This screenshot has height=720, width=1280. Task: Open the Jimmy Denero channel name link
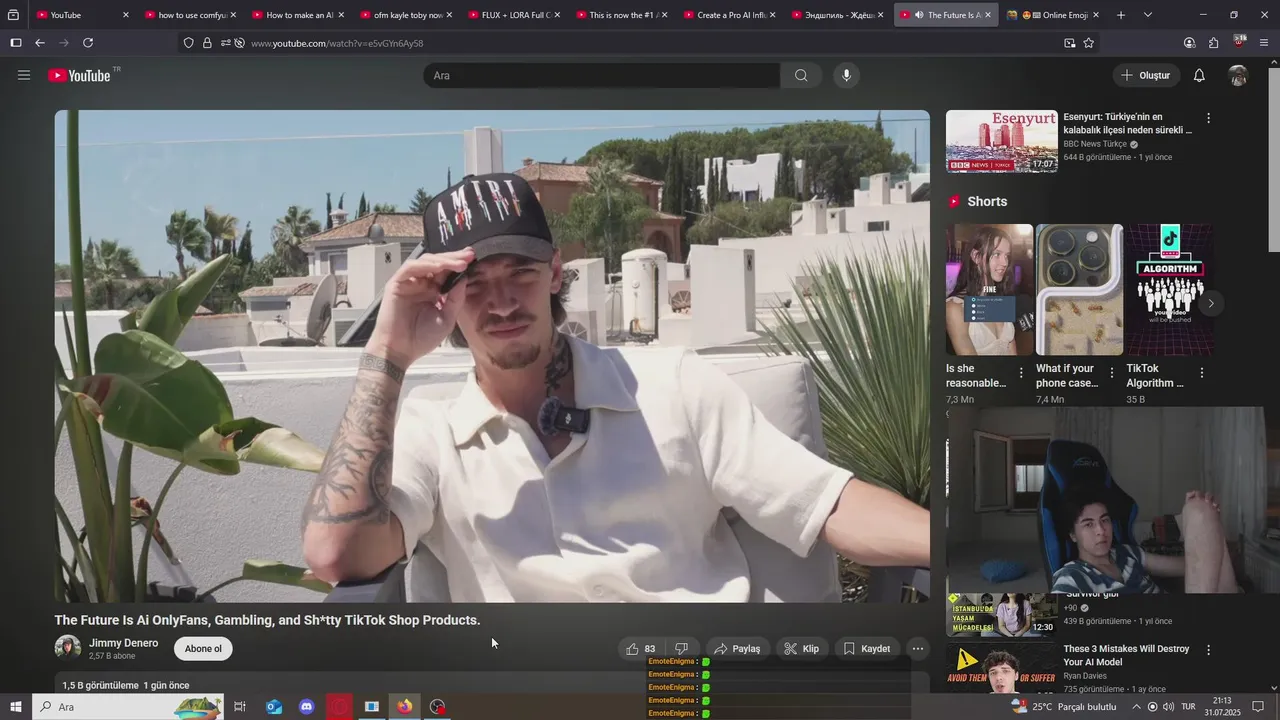pos(123,643)
